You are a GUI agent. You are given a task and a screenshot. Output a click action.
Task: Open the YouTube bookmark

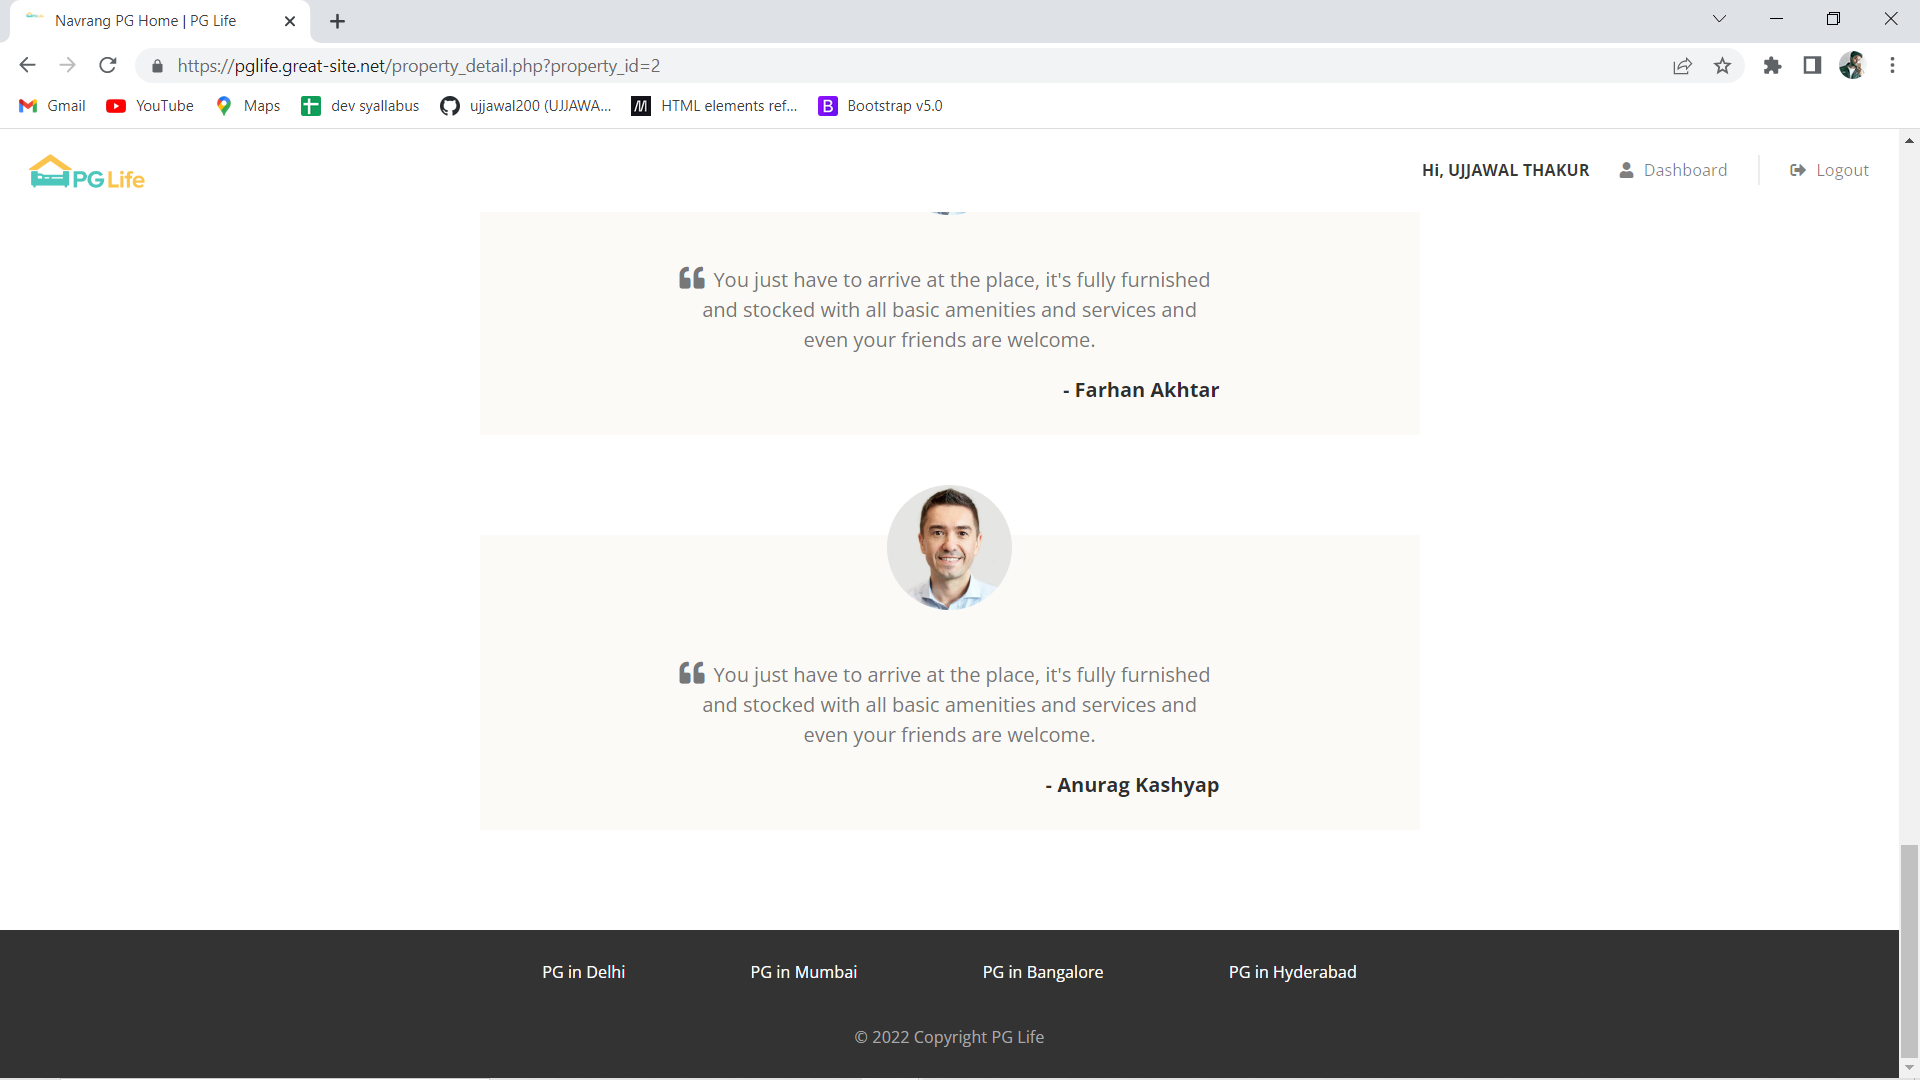[150, 106]
